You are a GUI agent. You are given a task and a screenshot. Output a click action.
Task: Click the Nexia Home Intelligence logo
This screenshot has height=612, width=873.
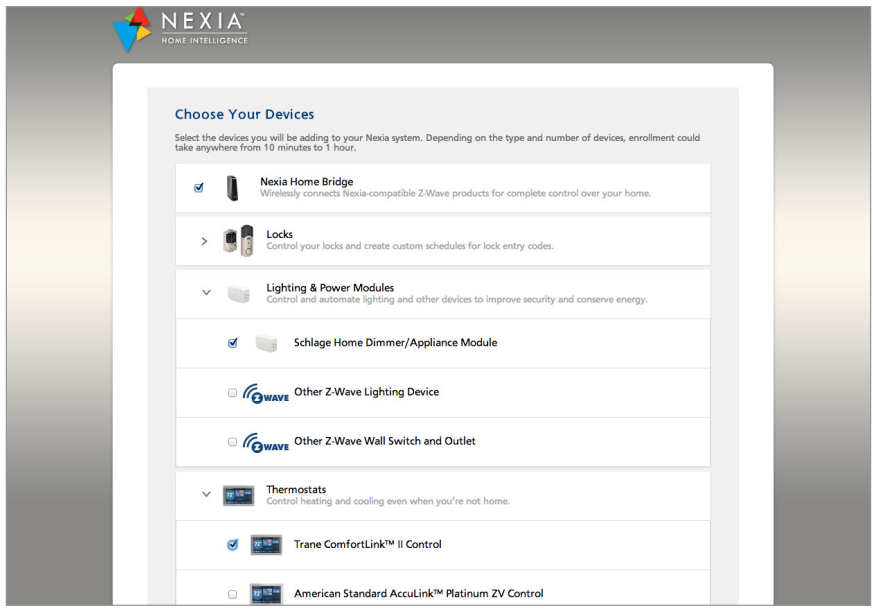[x=180, y=30]
